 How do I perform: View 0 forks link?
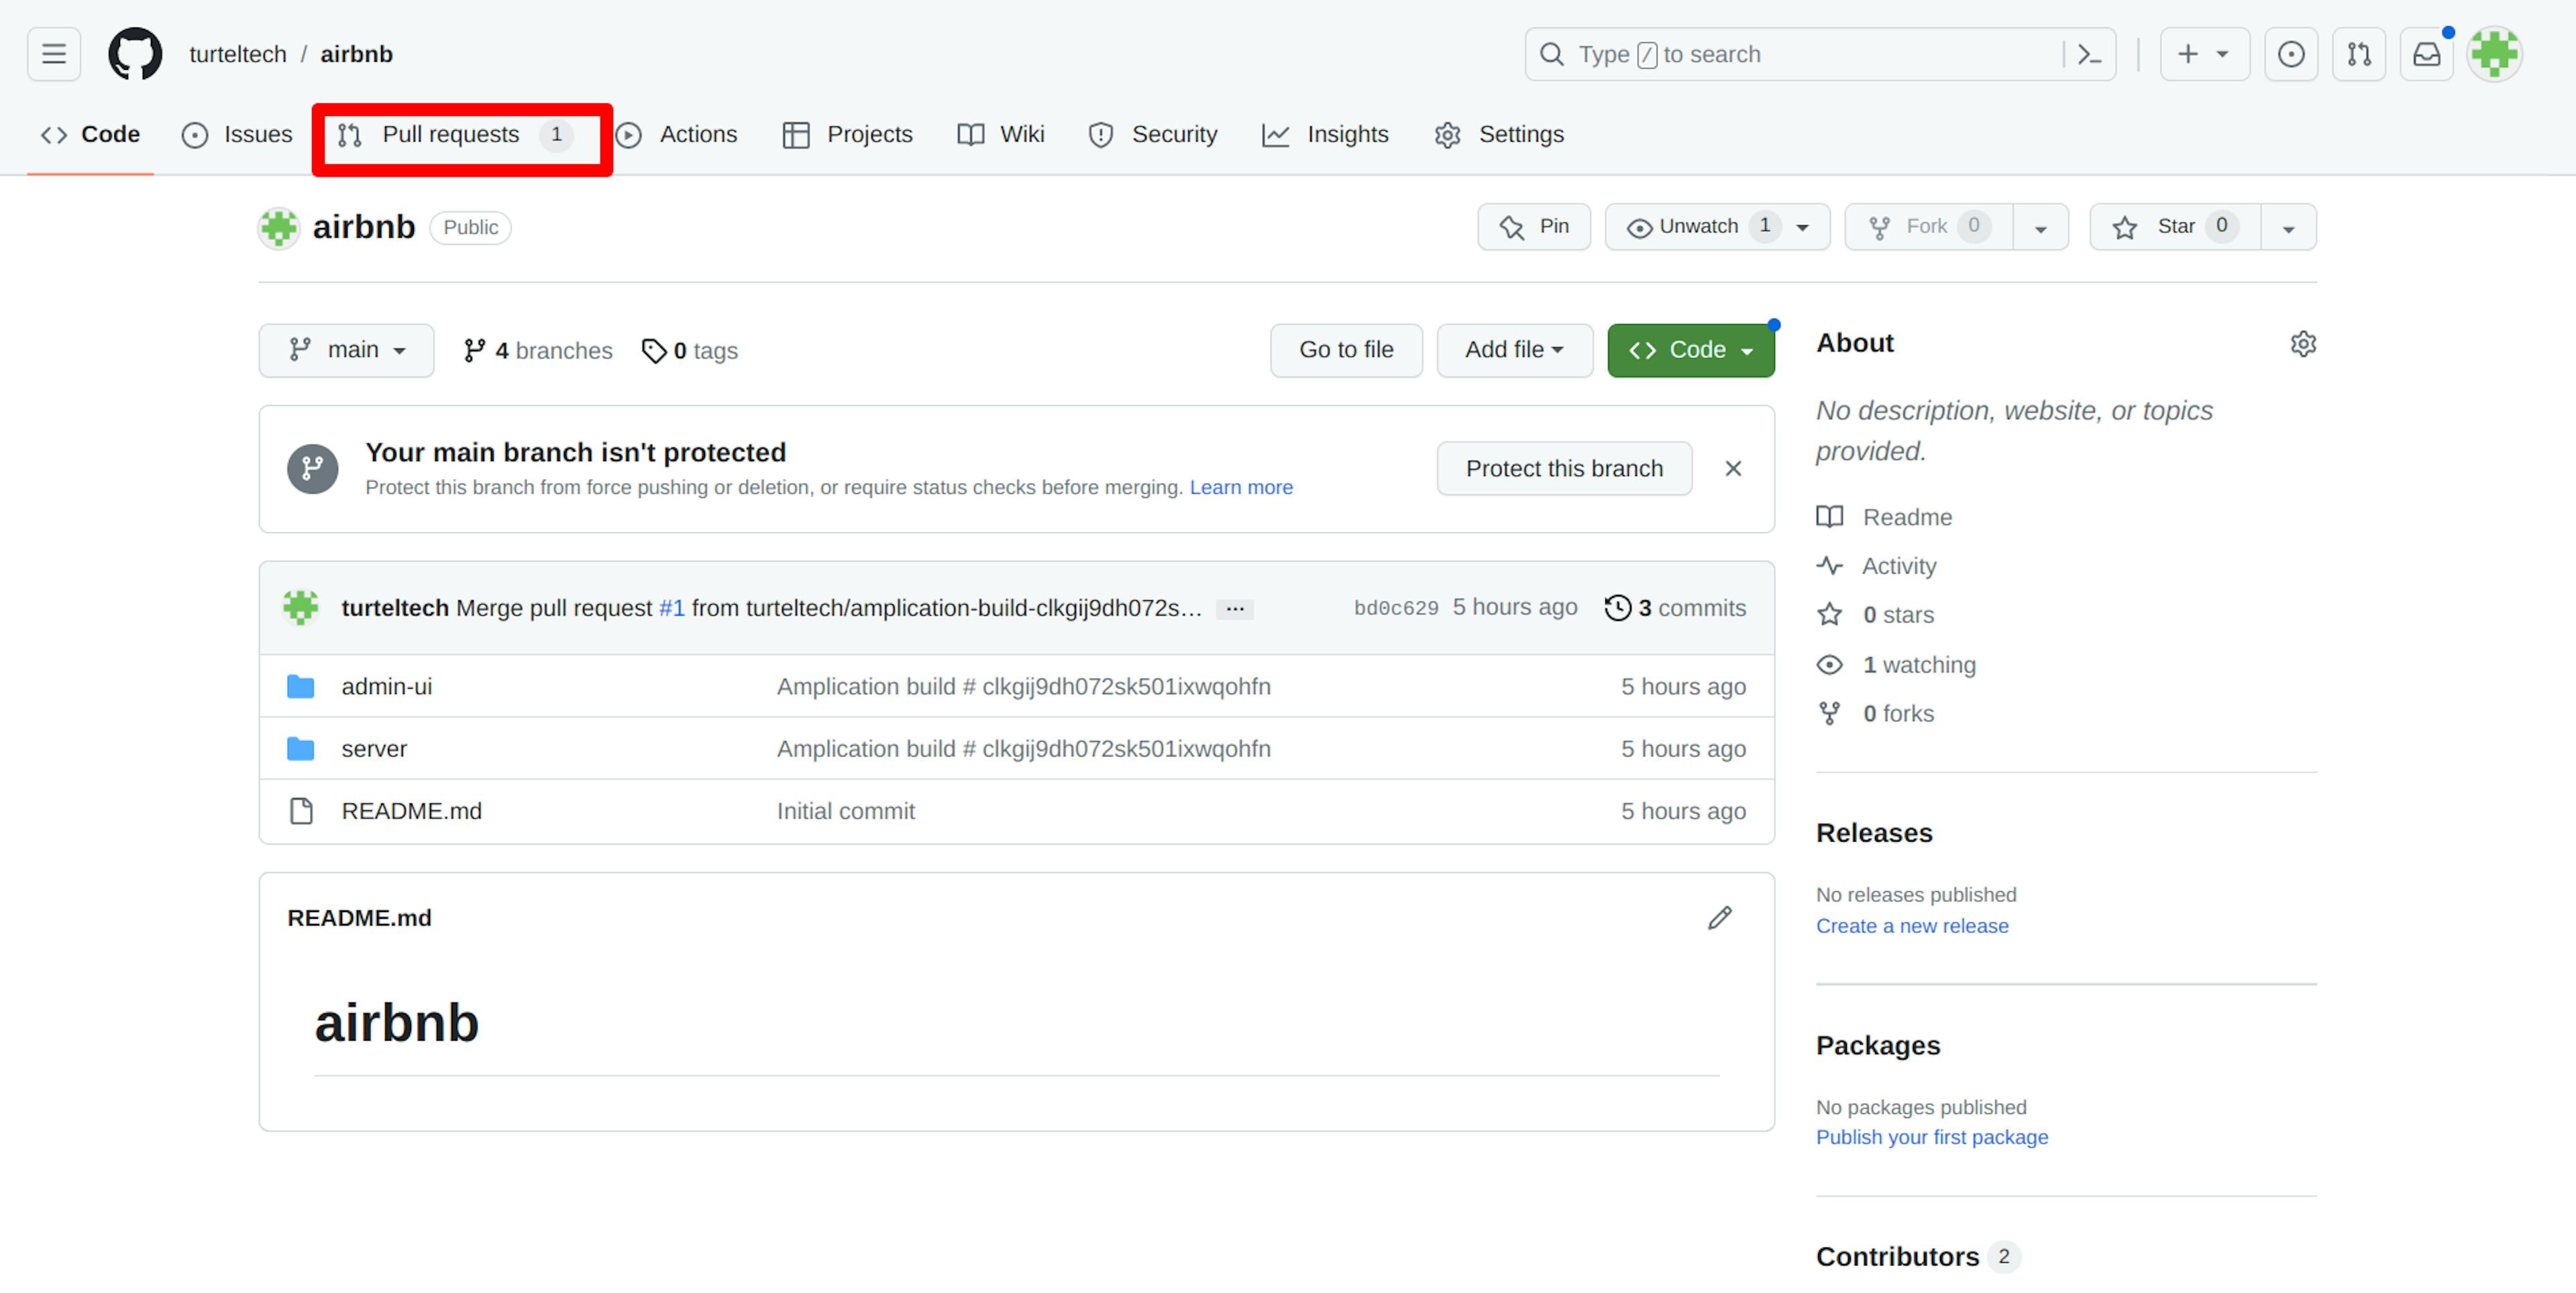coord(1876,714)
